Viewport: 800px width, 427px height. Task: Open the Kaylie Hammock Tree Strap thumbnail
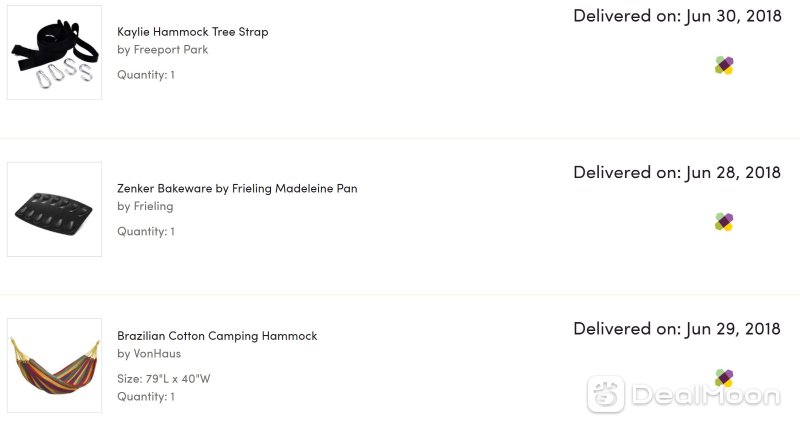[x=55, y=53]
